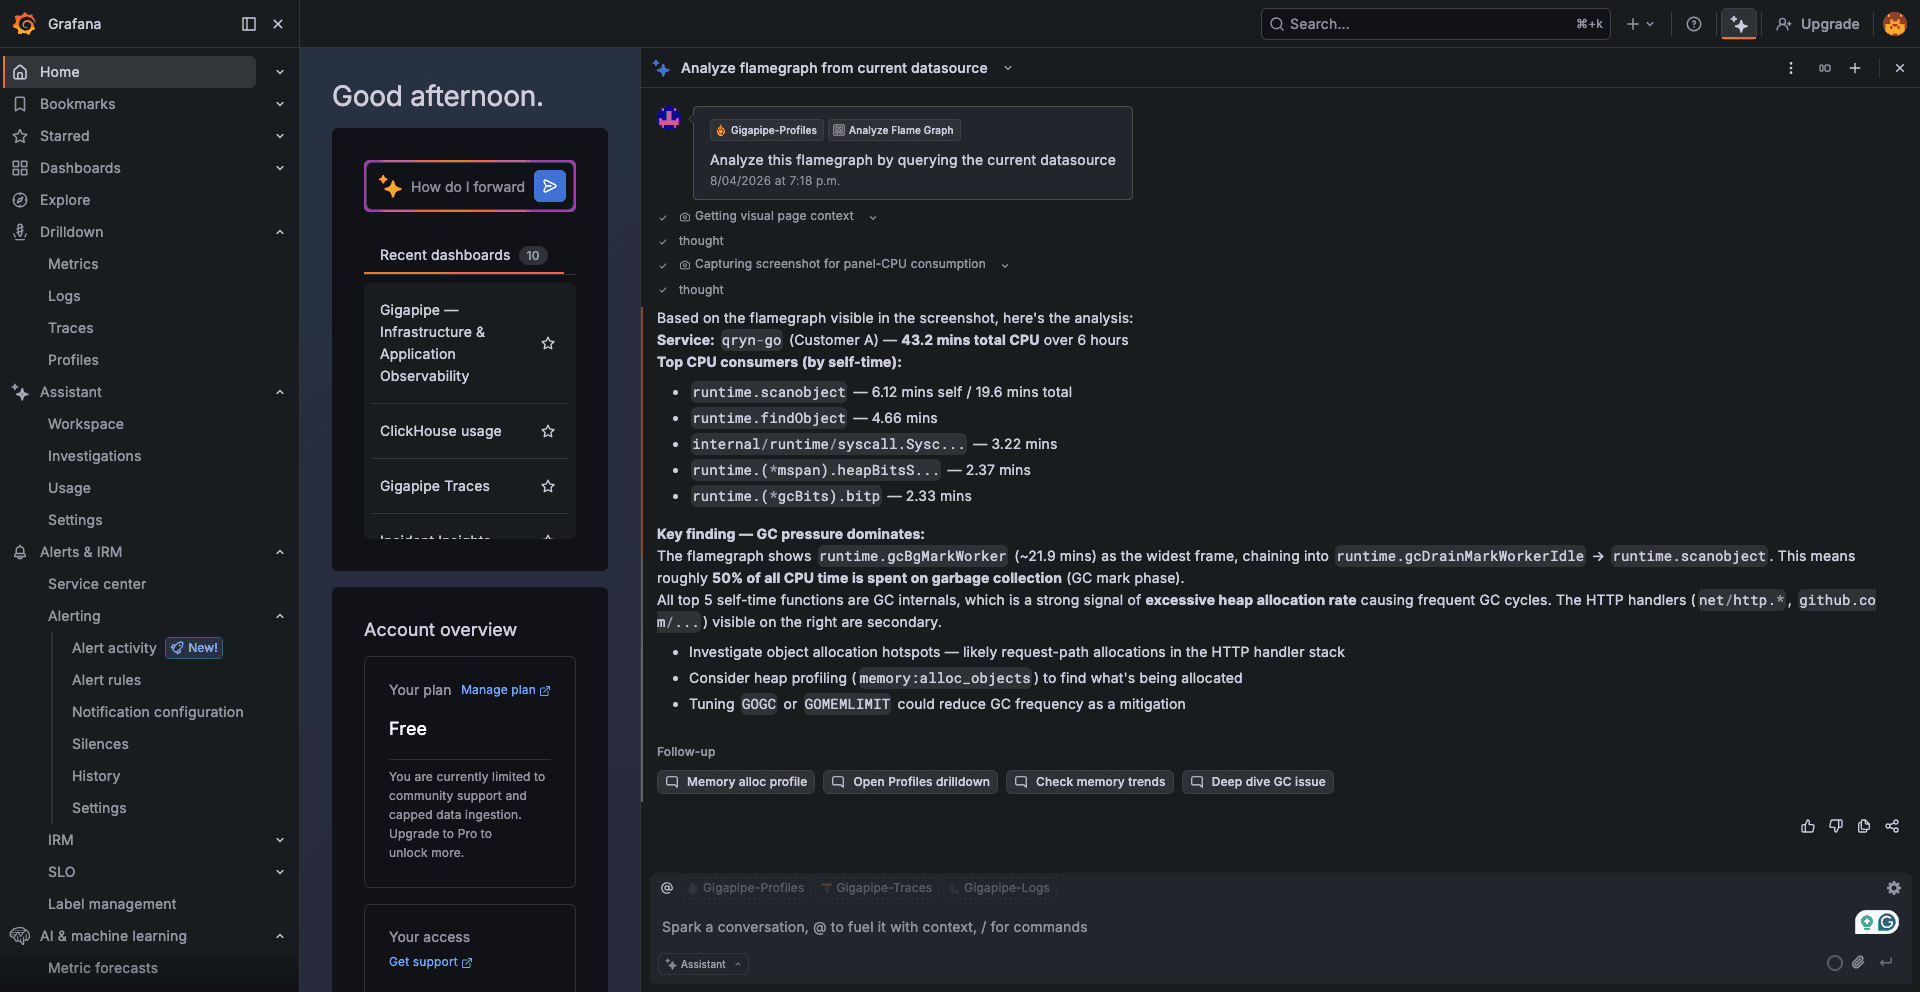Open the conversation title dropdown chevron

(1008, 68)
